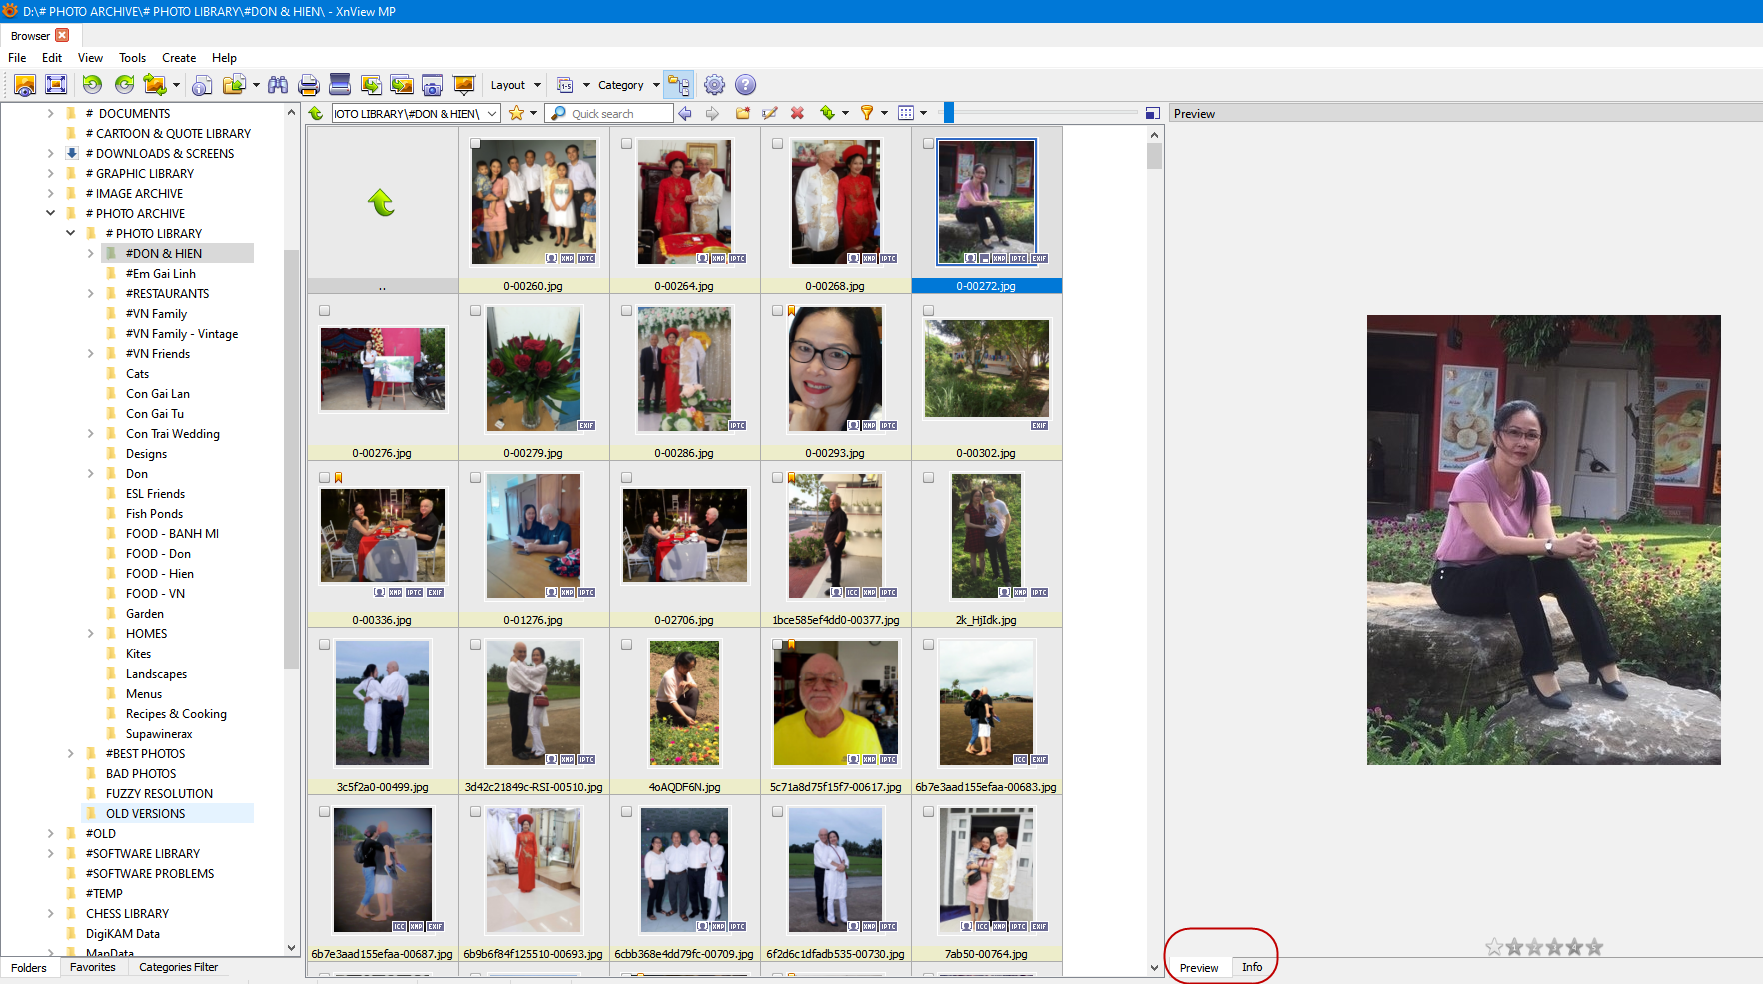Expand the #RESTAURANTS folder tree node
Image resolution: width=1763 pixels, height=984 pixels.
pyautogui.click(x=91, y=294)
